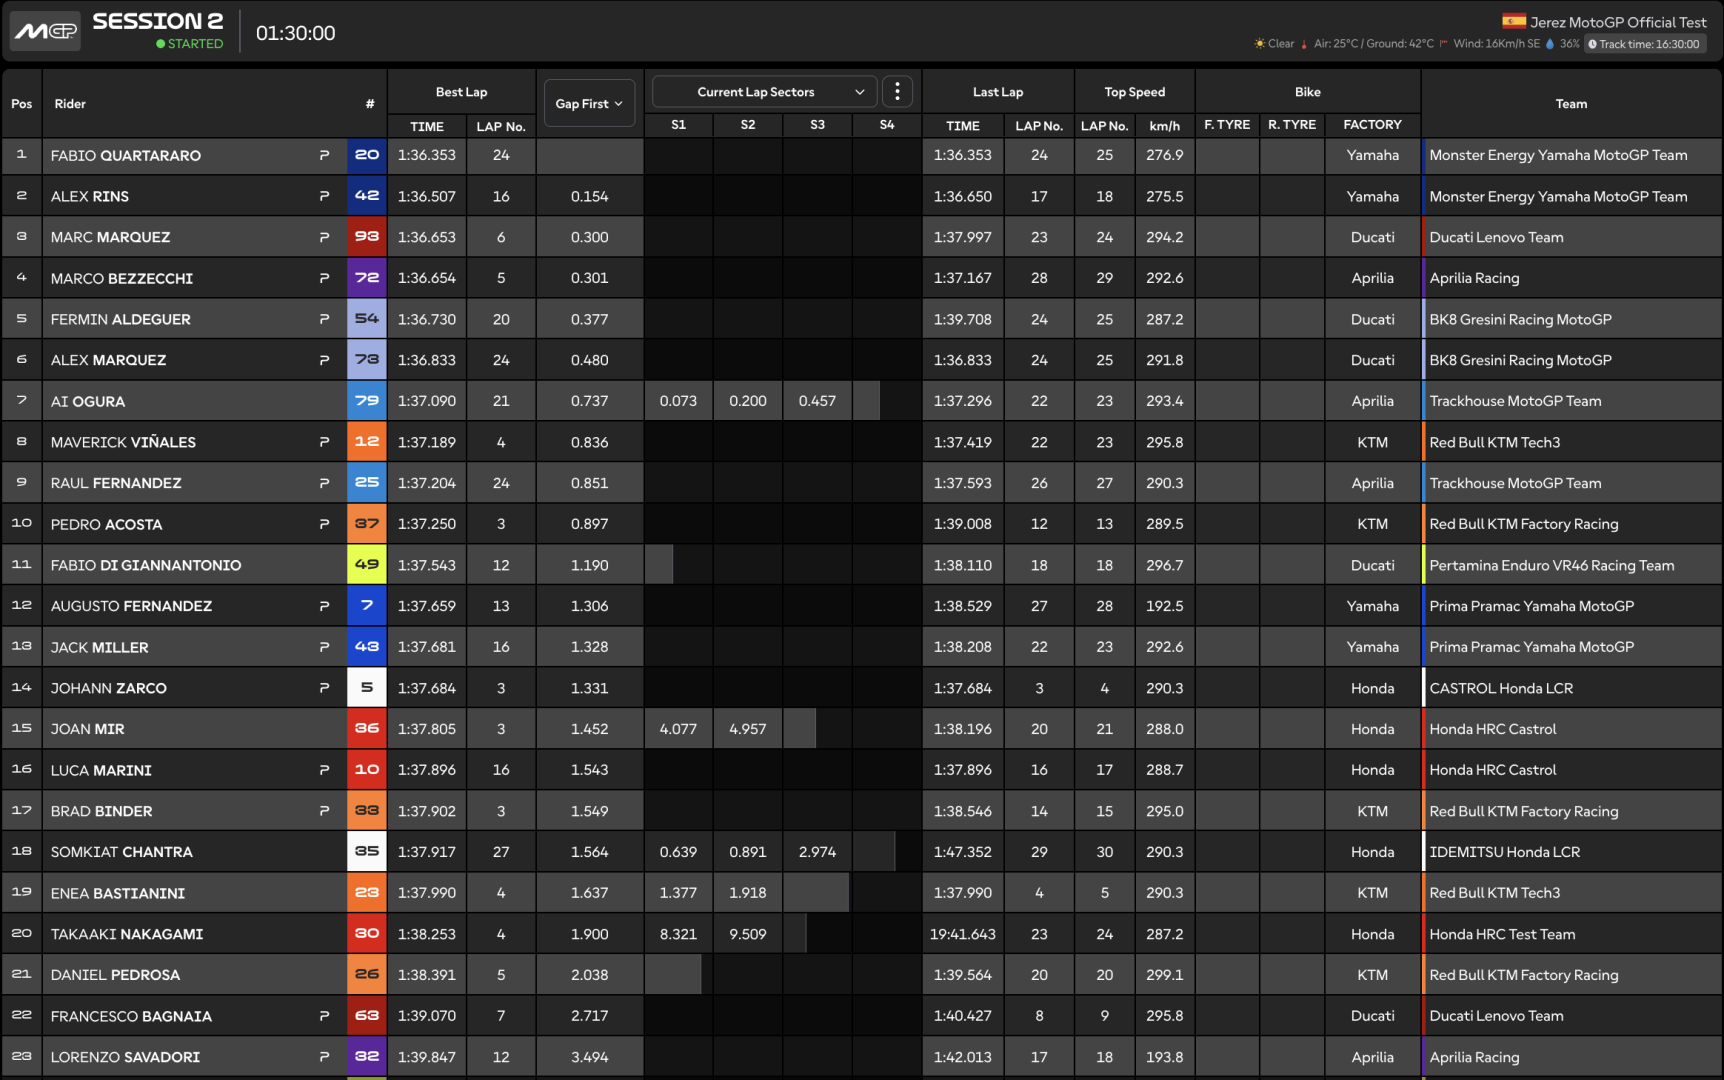Click the clock icon in Track time badge
The width and height of the screenshot is (1724, 1080).
(1592, 44)
